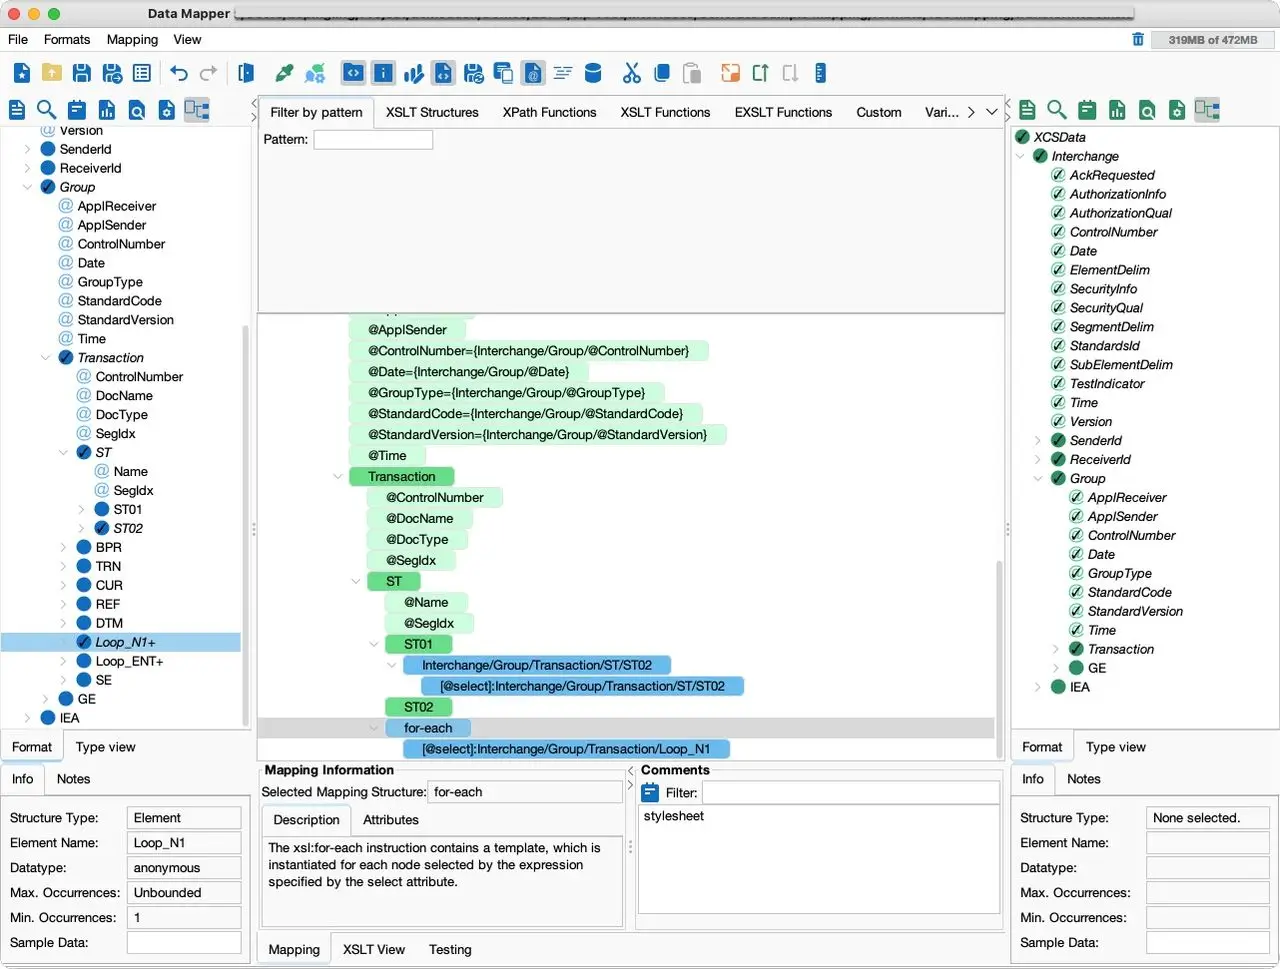This screenshot has height=969, width=1280.
Task: Select the [@select] Loop_N1 mapping node
Action: 566,749
